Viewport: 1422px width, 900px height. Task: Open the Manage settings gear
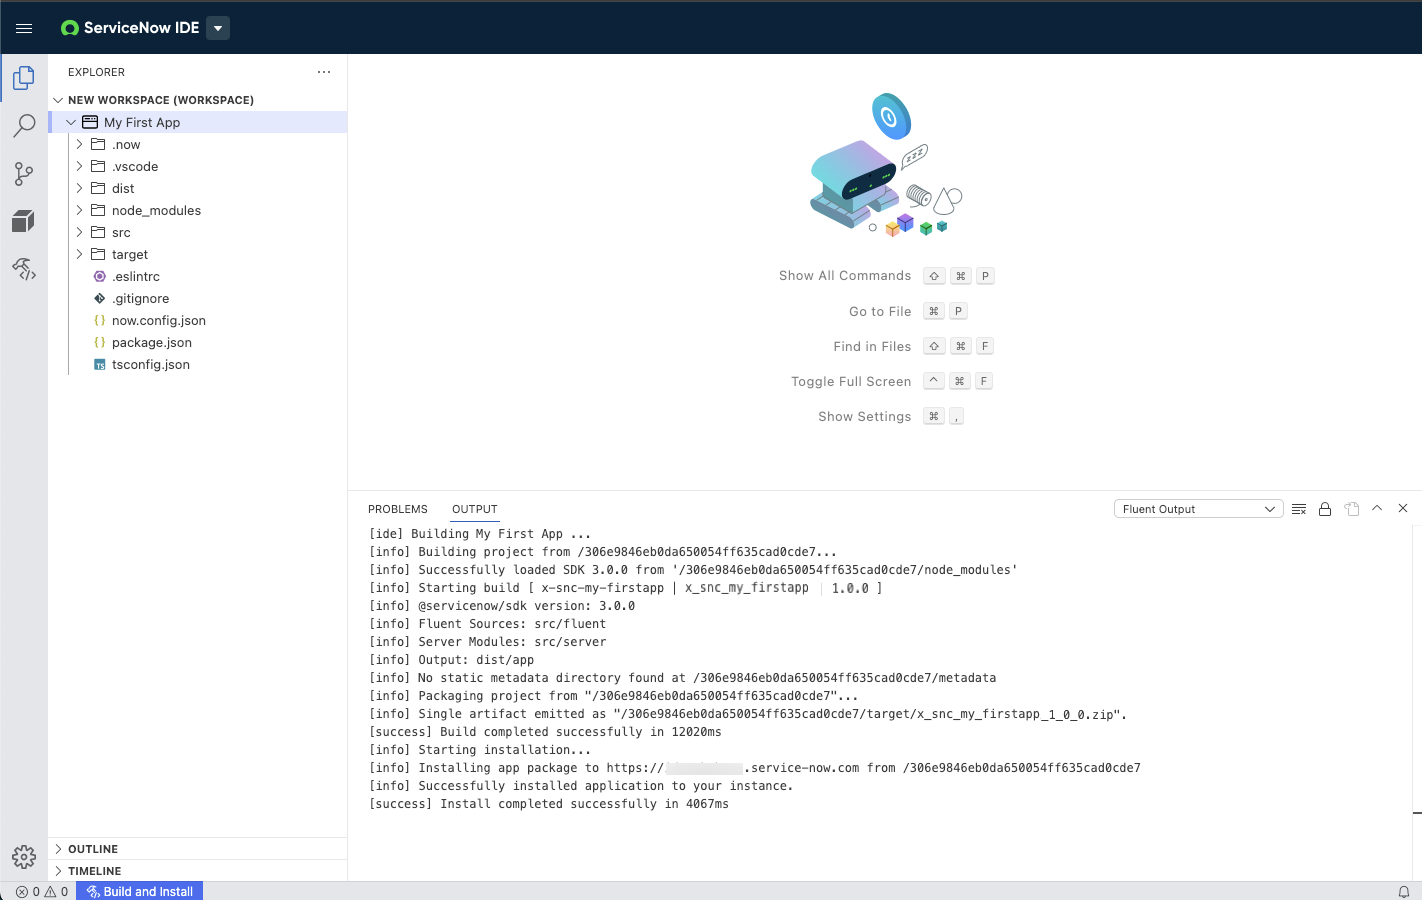[x=24, y=857]
